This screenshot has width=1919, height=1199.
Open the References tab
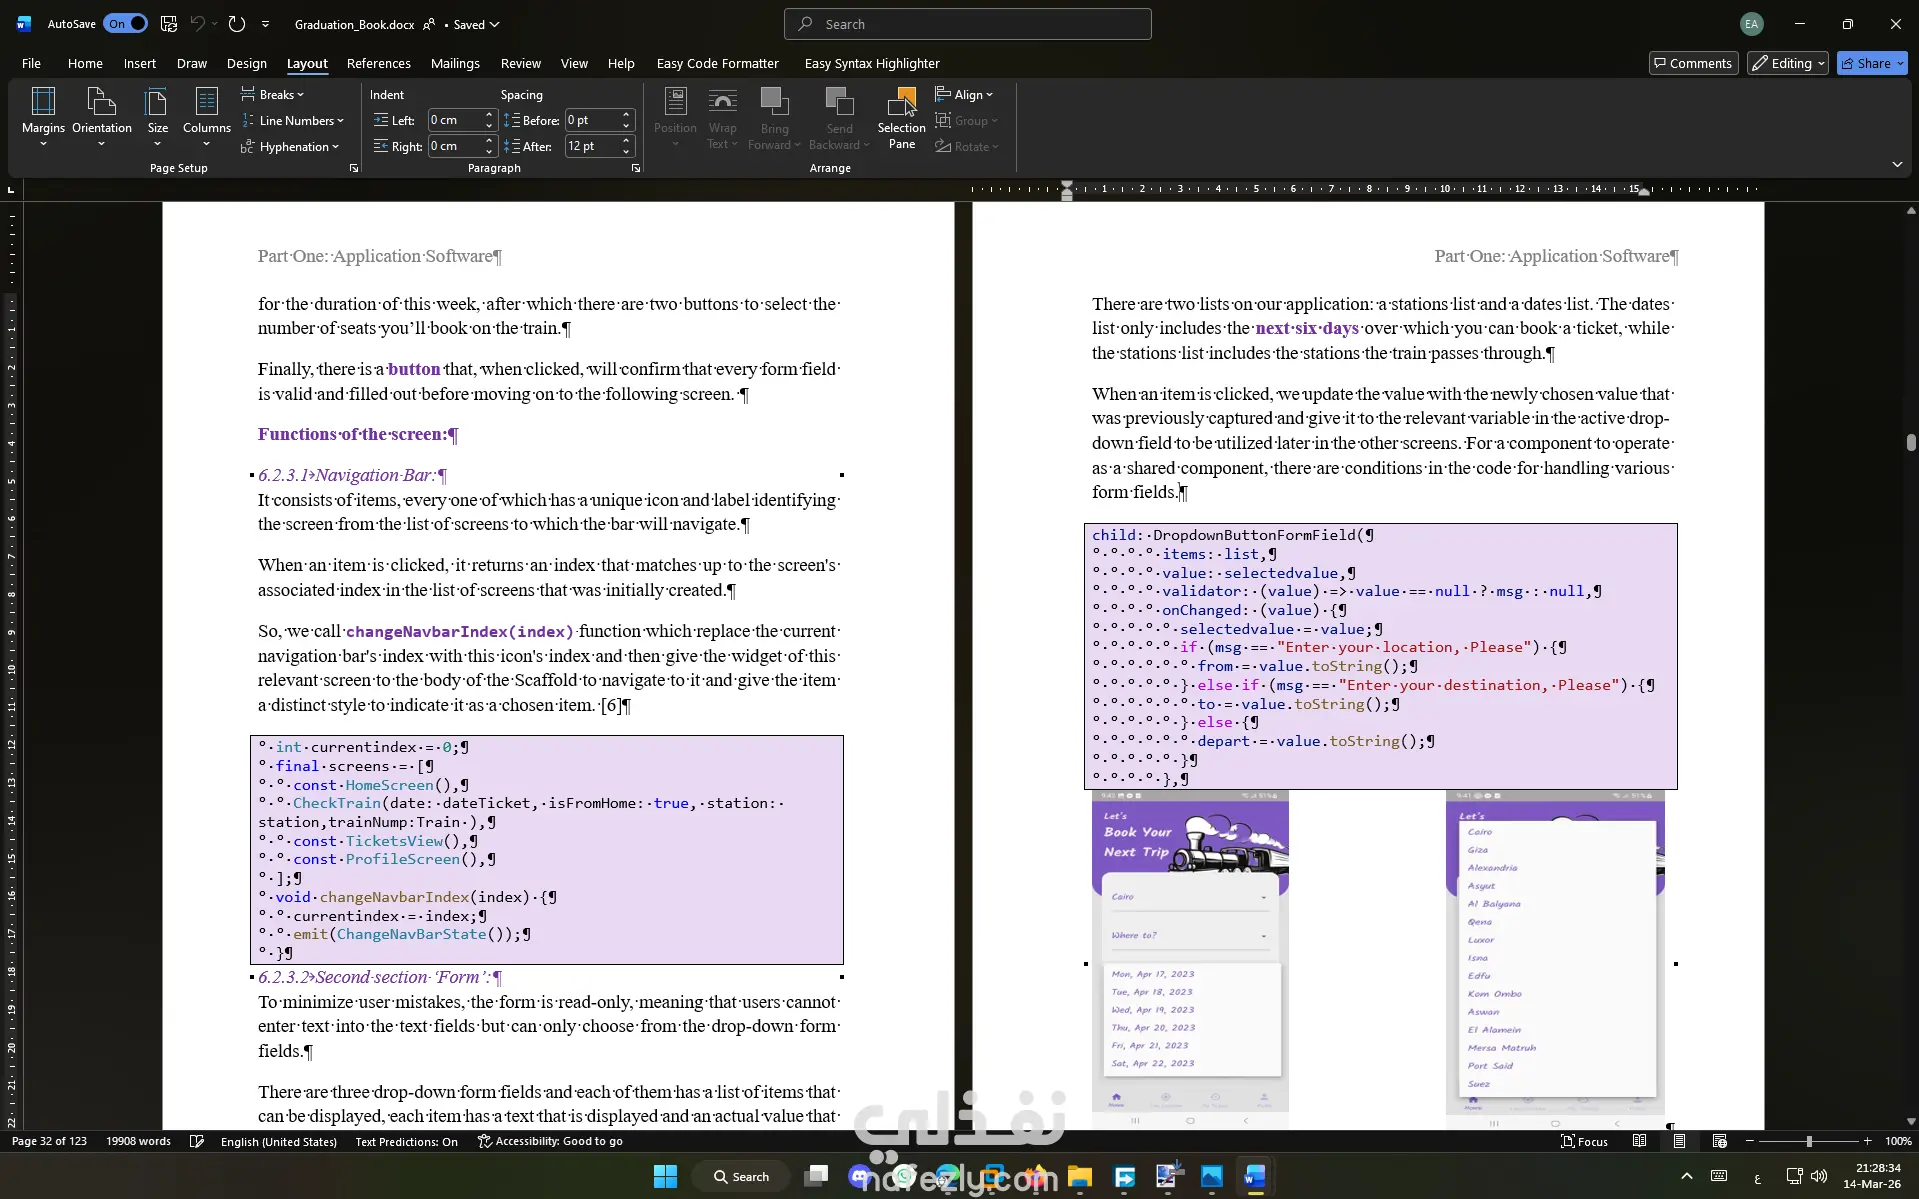(x=378, y=63)
